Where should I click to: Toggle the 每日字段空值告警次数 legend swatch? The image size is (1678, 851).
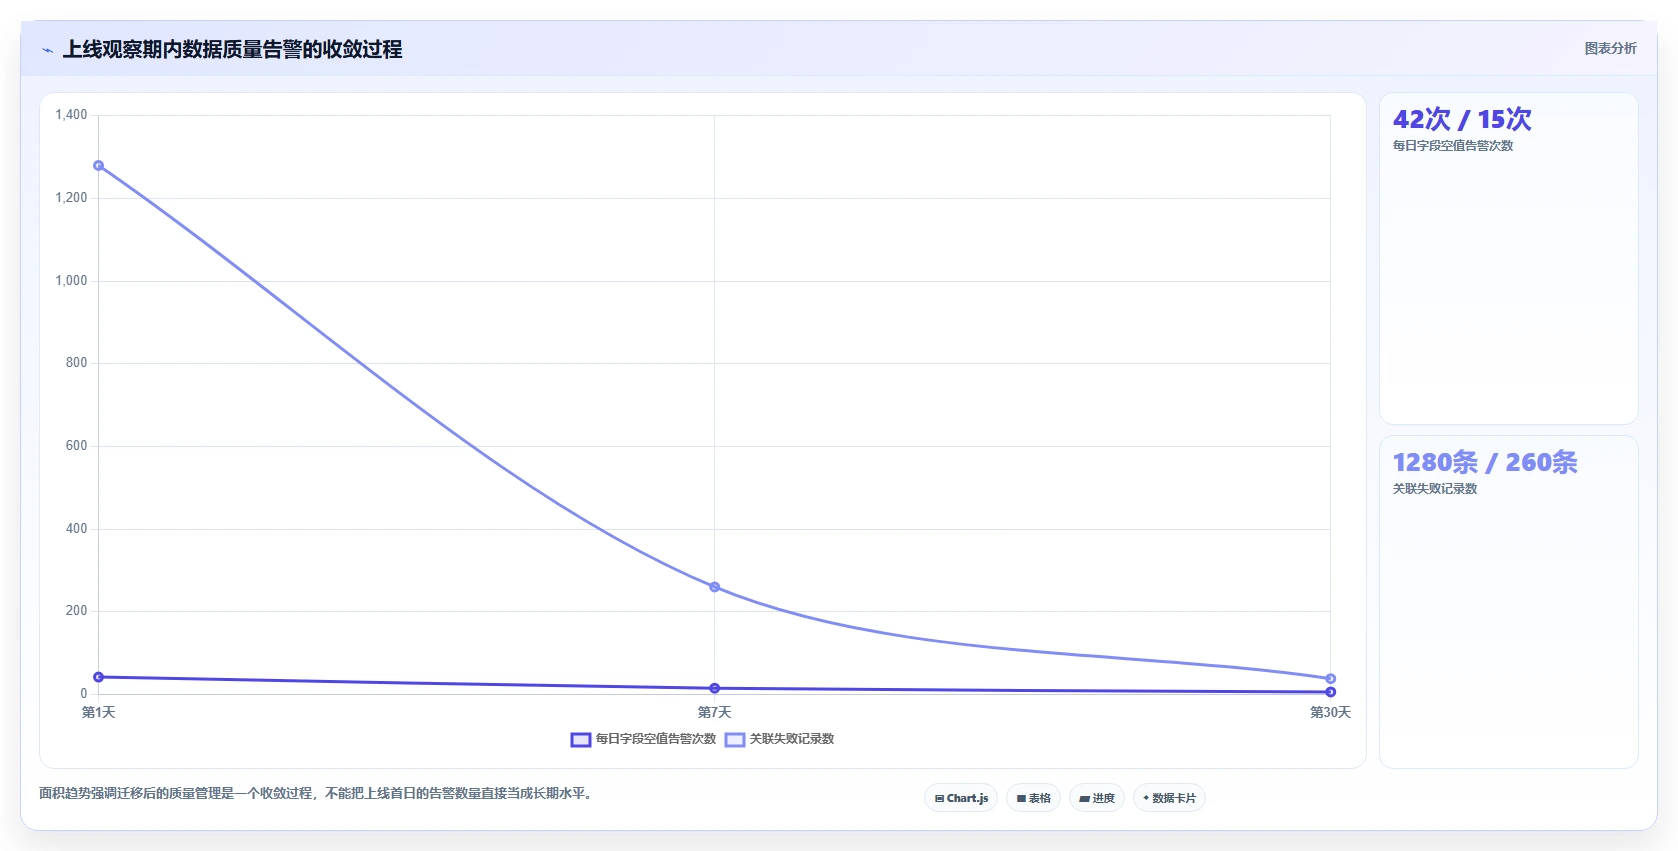tap(581, 740)
